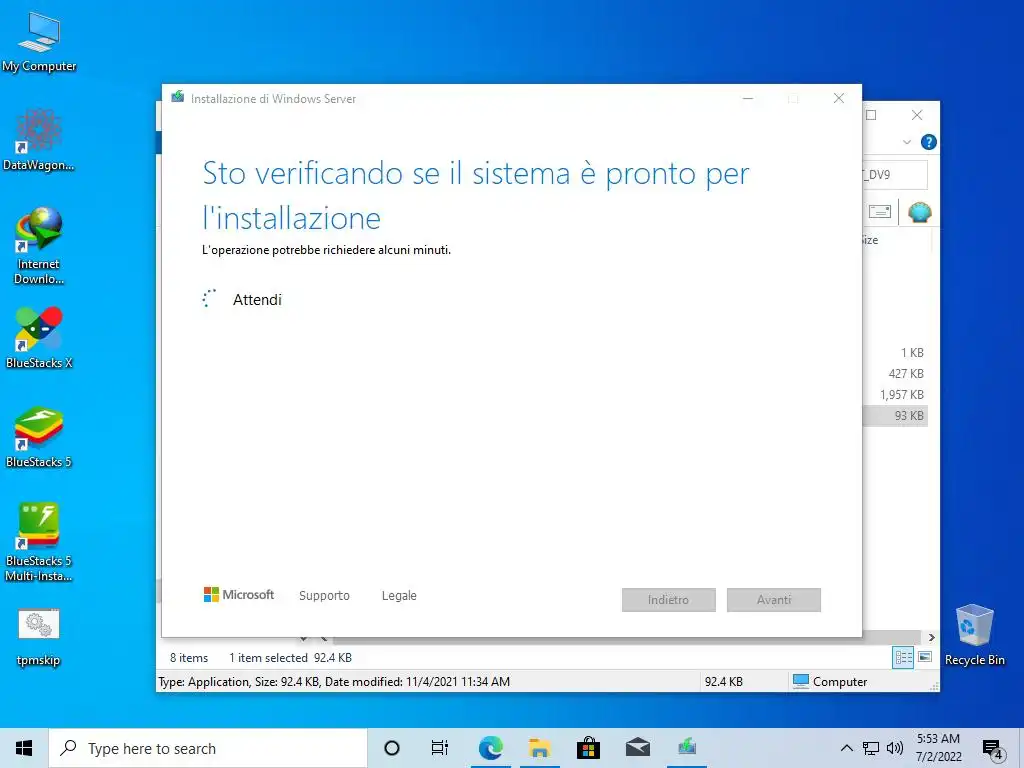Select the 1,957 KB file row

click(895, 394)
